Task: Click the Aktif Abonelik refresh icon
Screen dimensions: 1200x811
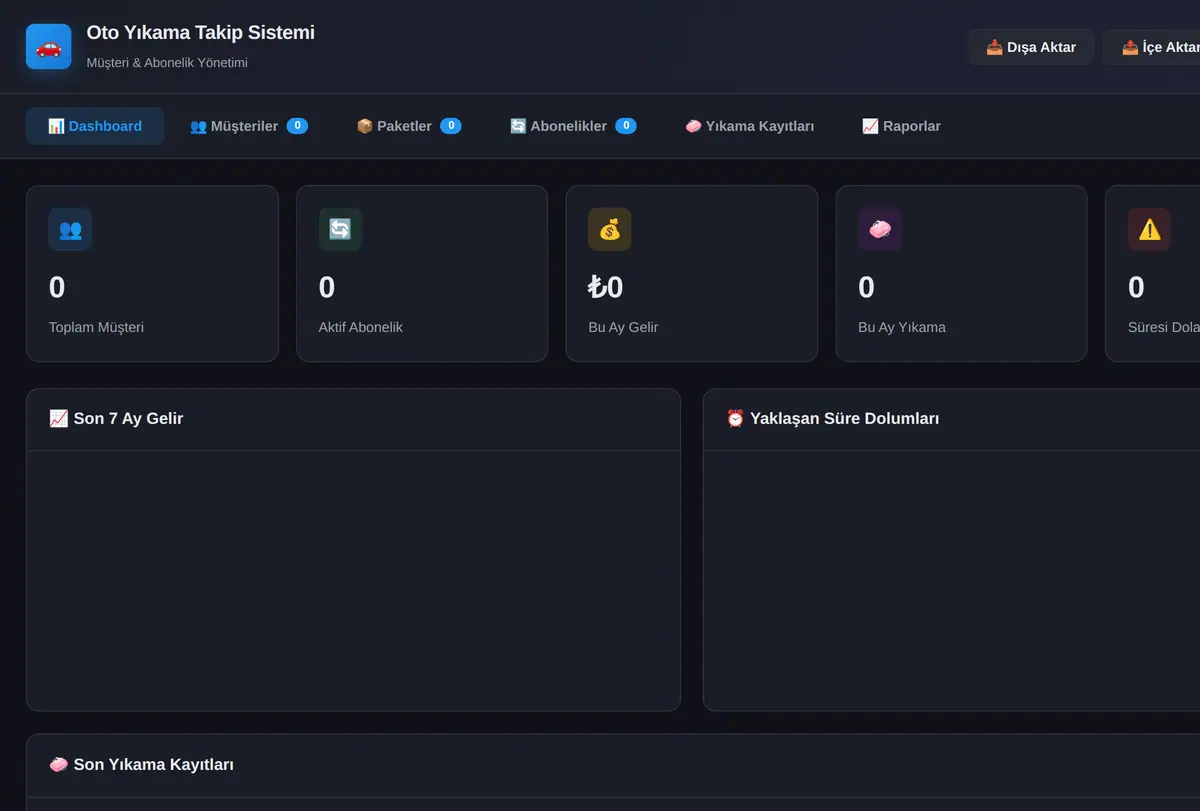Action: pos(340,229)
